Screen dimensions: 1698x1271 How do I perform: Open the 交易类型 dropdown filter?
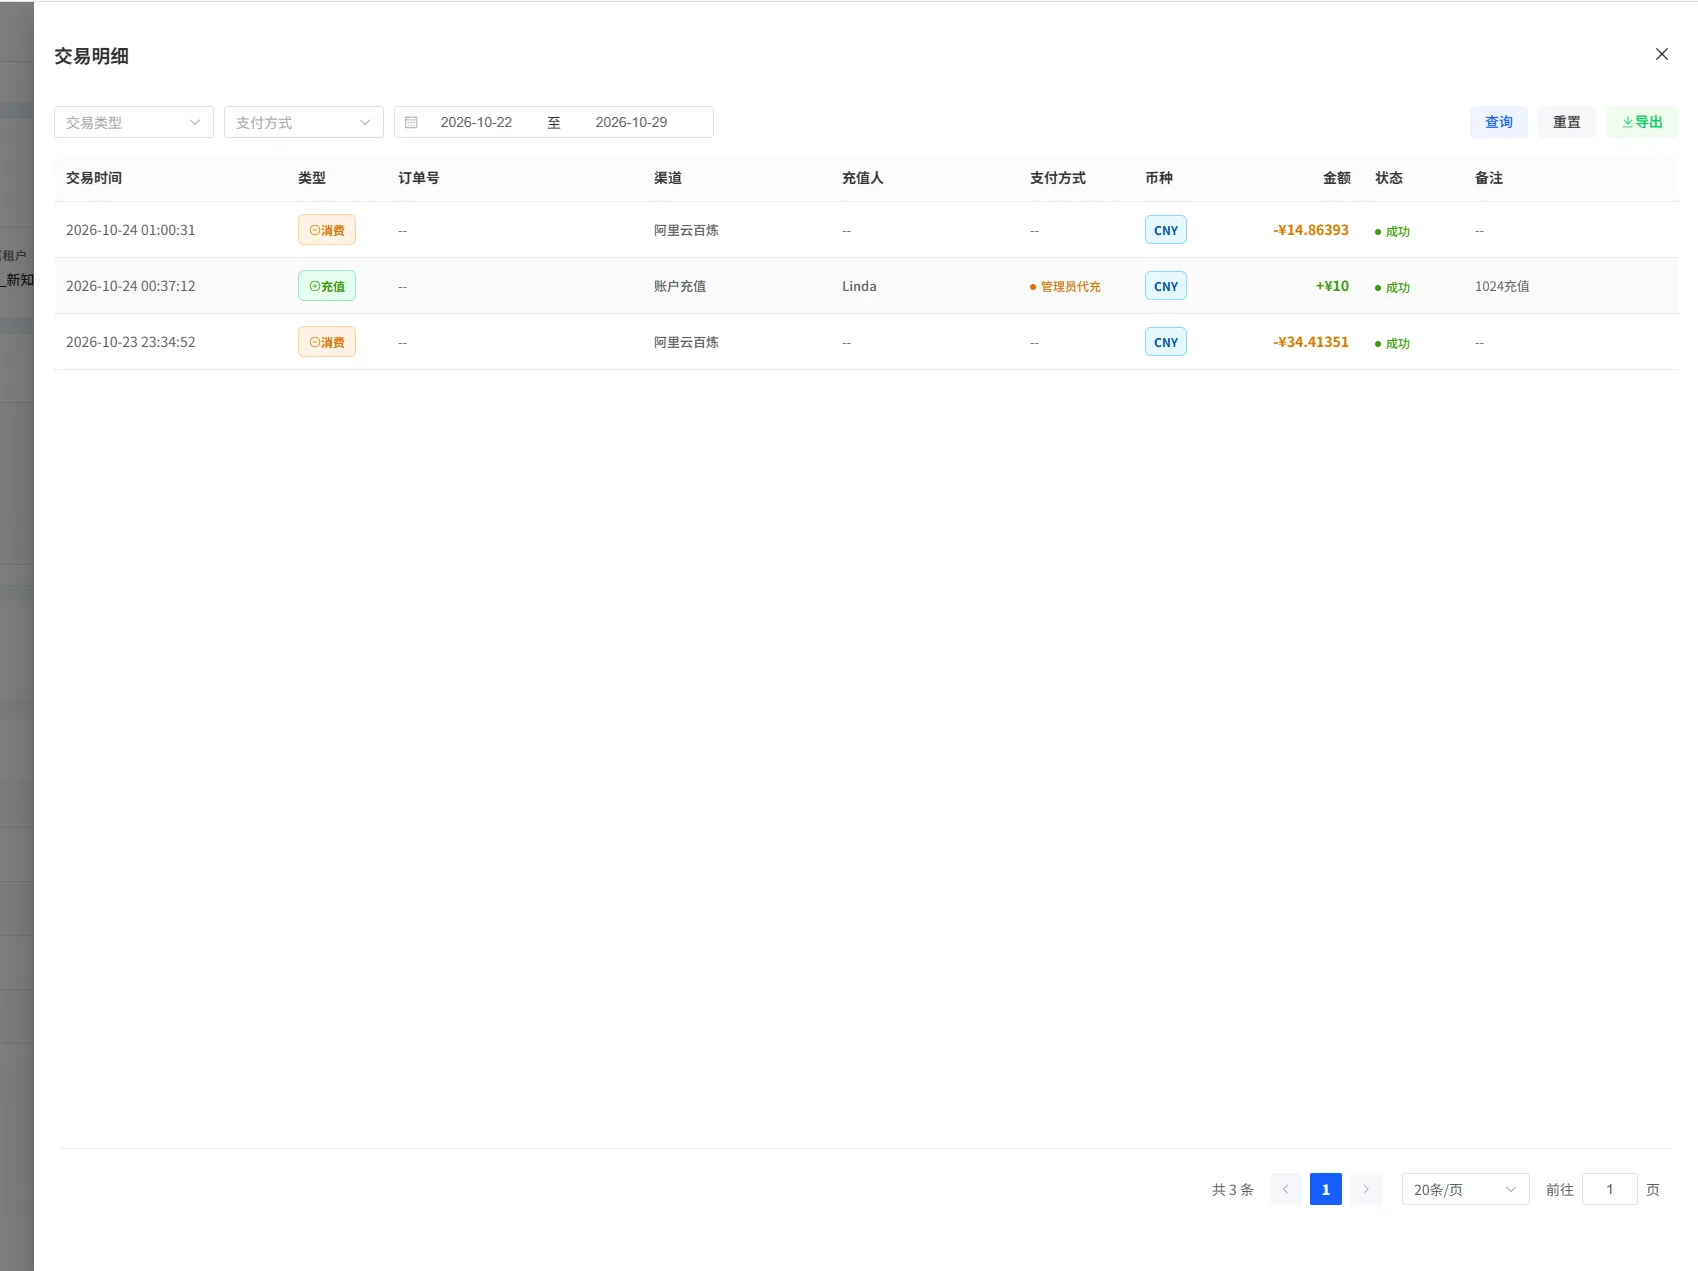[x=134, y=122]
